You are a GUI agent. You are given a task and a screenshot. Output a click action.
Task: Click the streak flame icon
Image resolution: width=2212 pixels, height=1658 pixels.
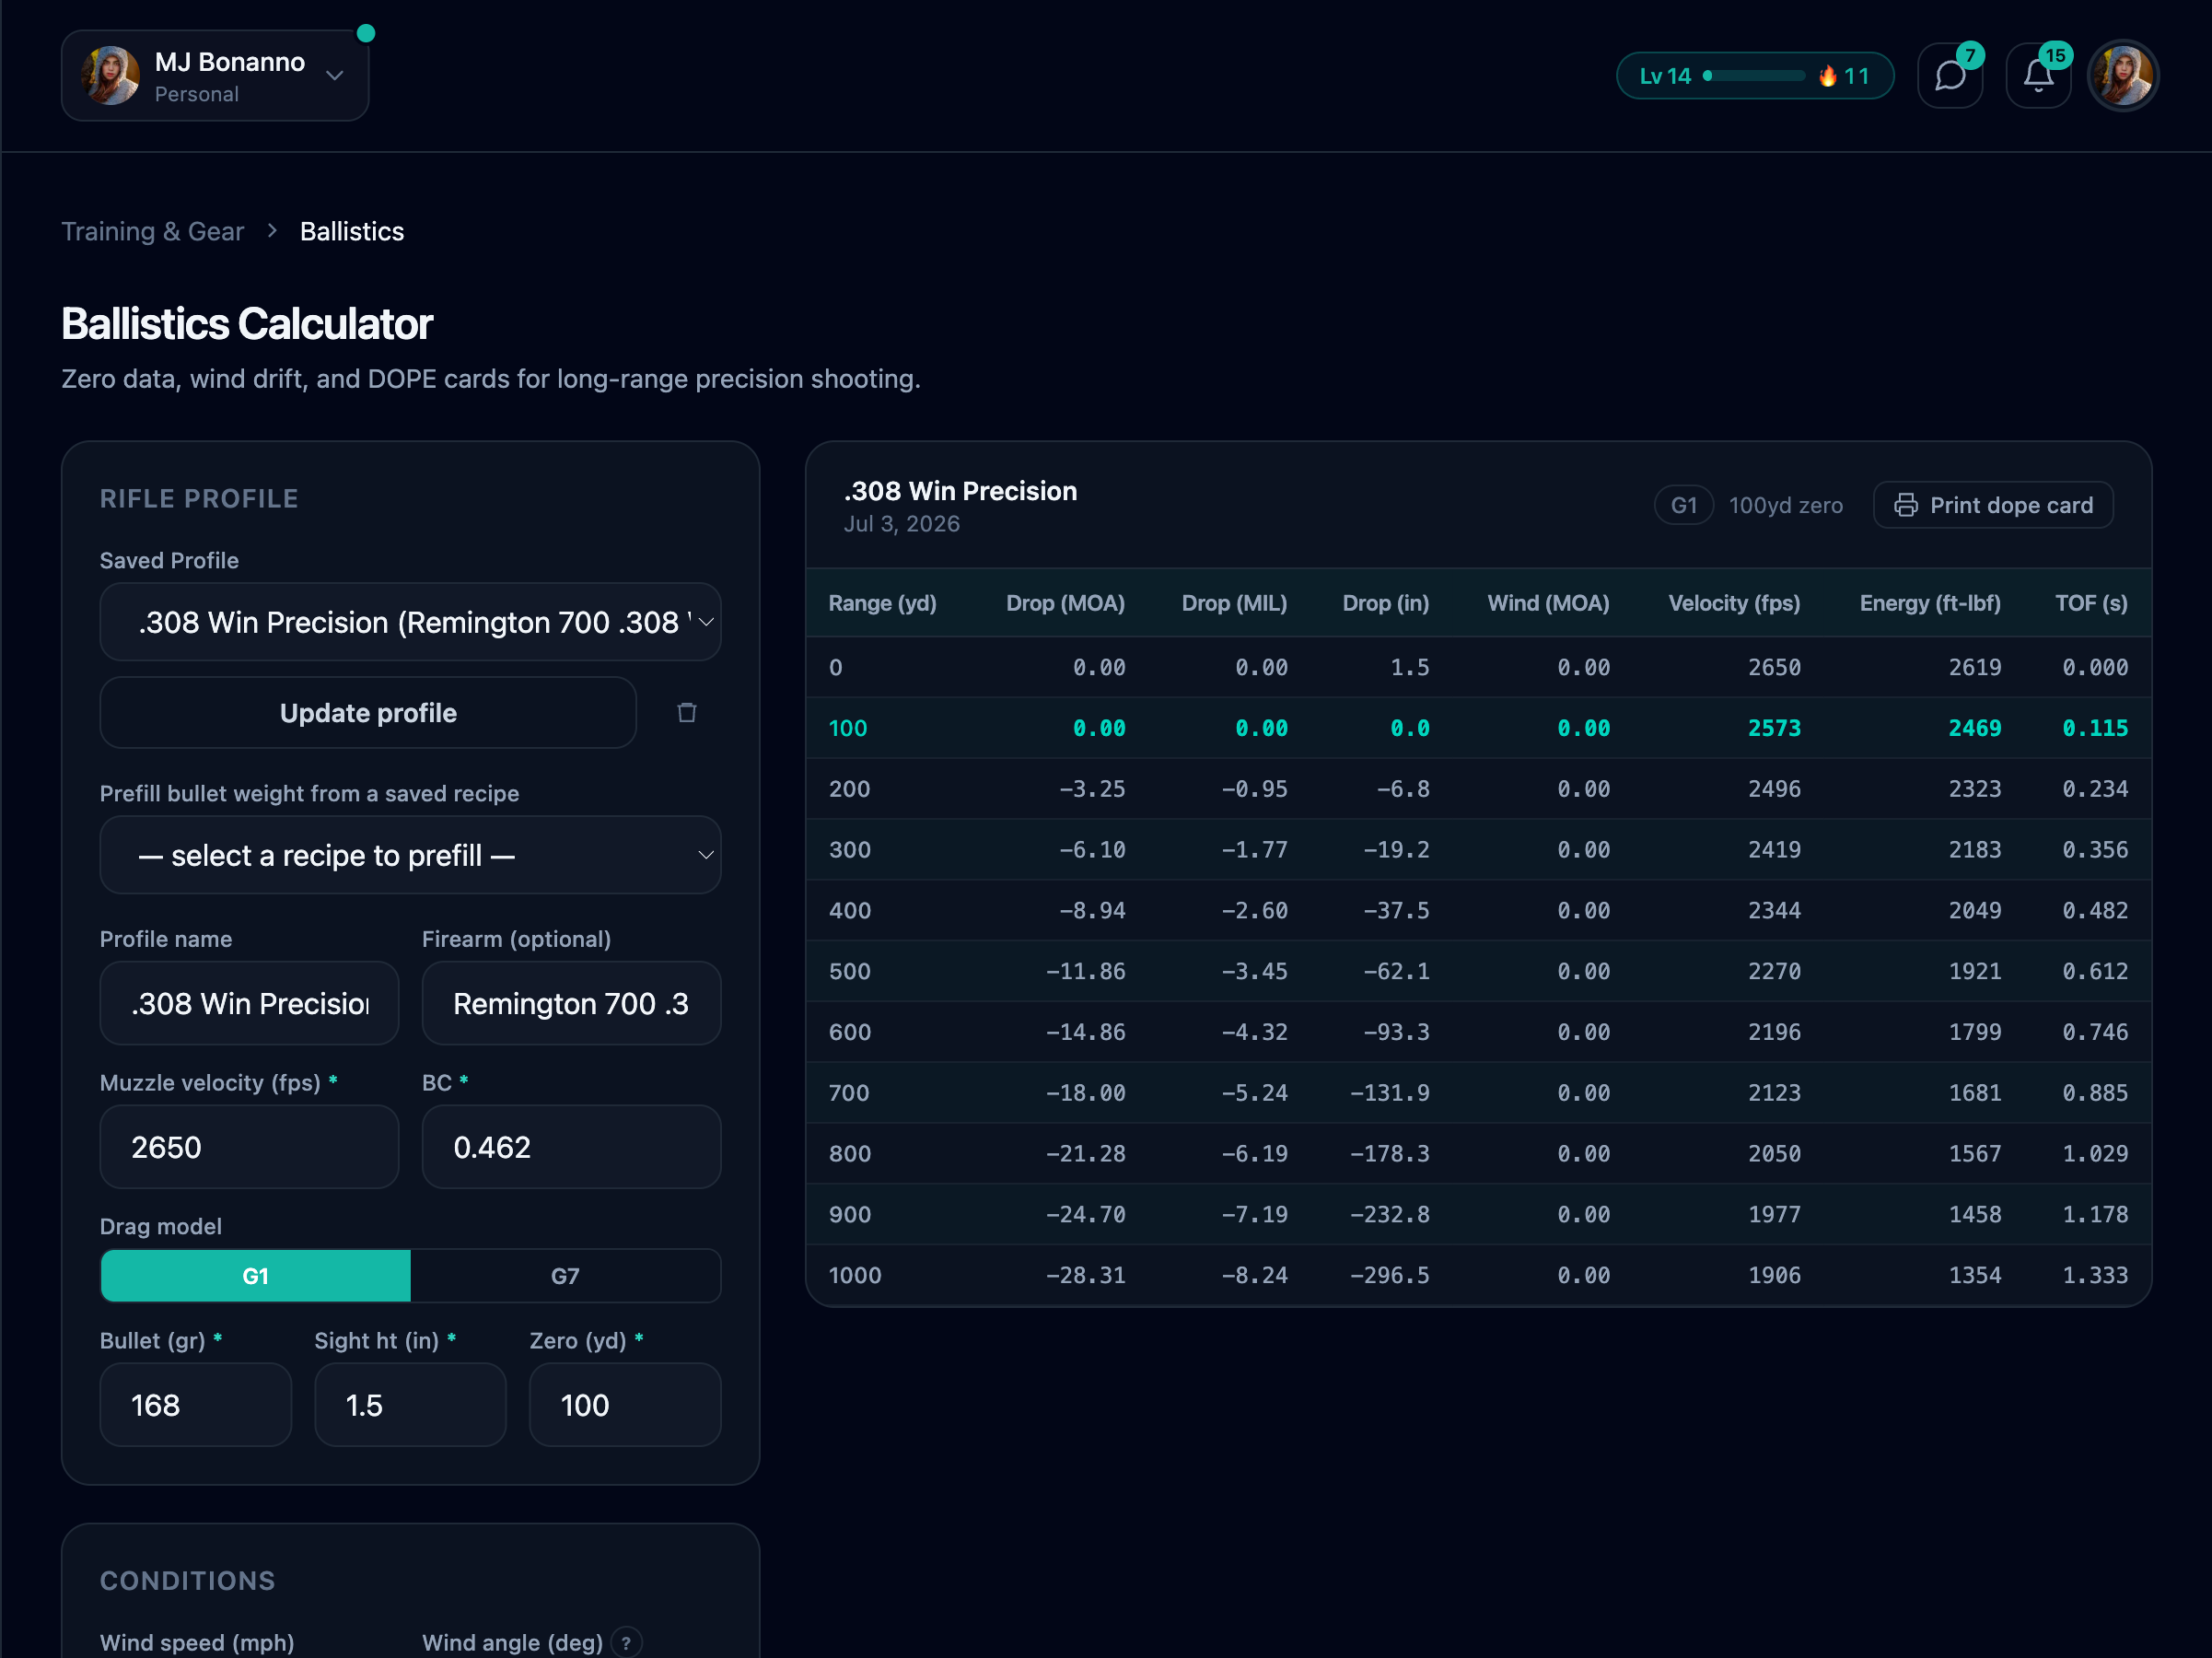[1827, 76]
